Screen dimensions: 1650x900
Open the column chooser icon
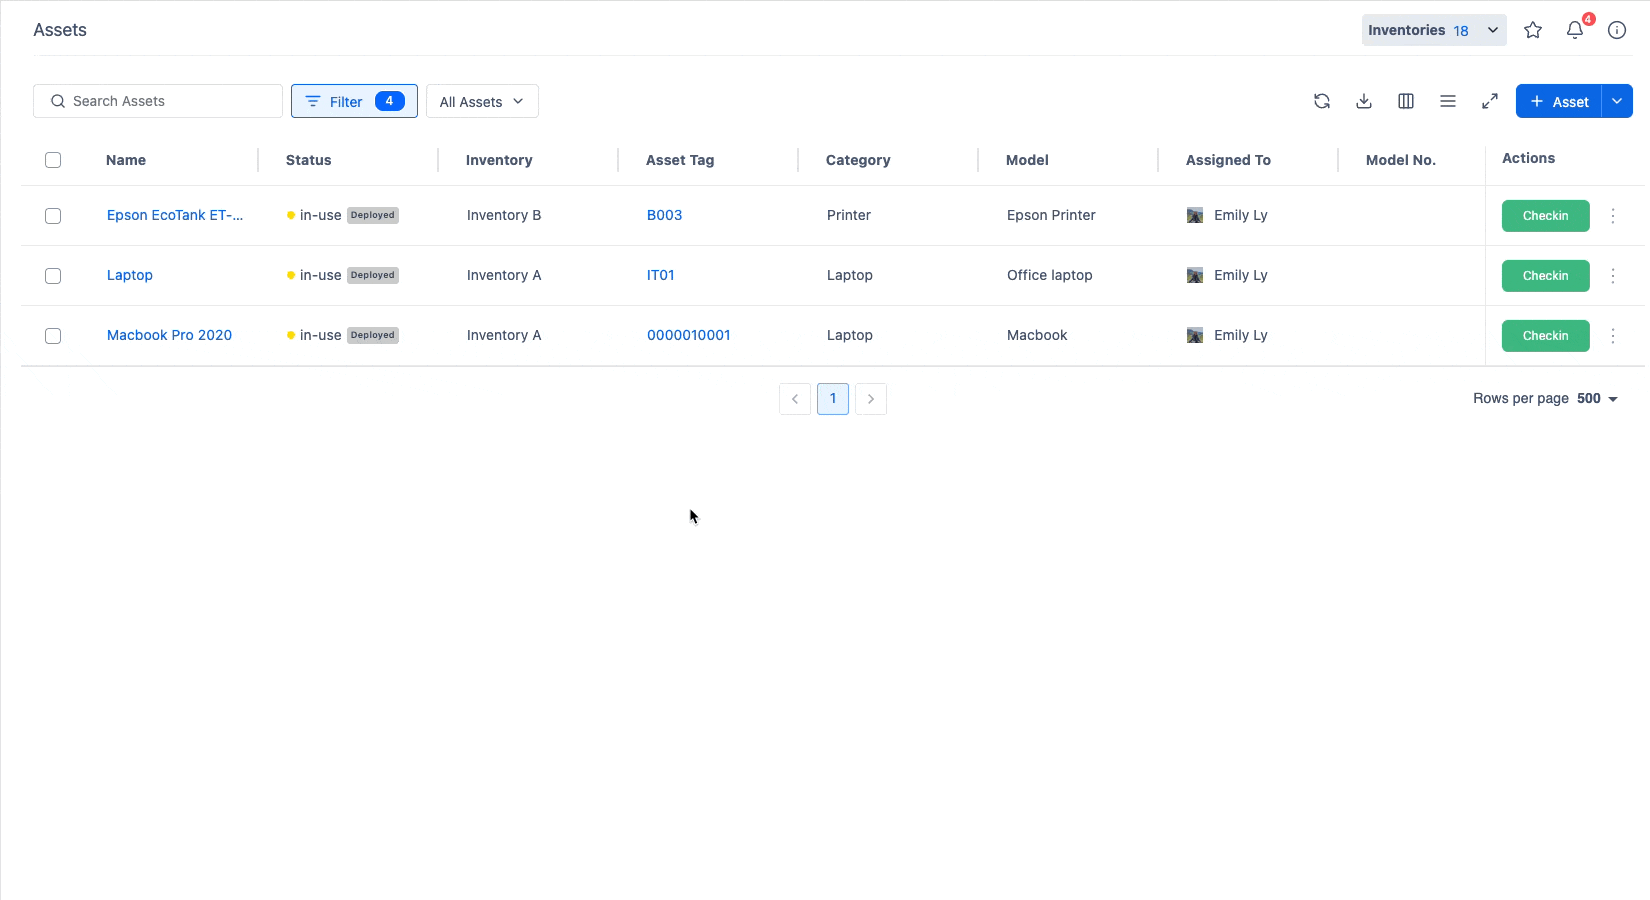click(x=1405, y=101)
